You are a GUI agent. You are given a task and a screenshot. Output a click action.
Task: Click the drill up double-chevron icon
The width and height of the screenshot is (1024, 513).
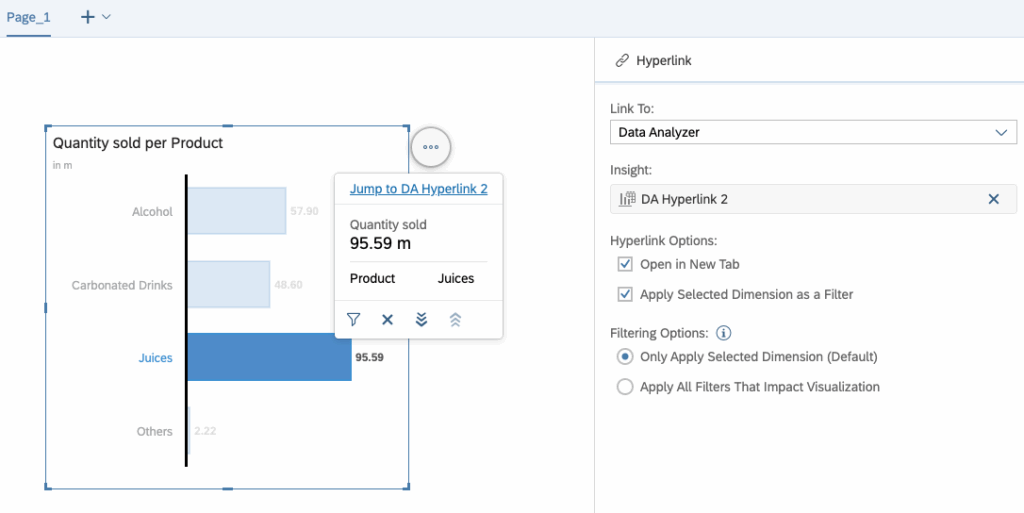point(455,319)
